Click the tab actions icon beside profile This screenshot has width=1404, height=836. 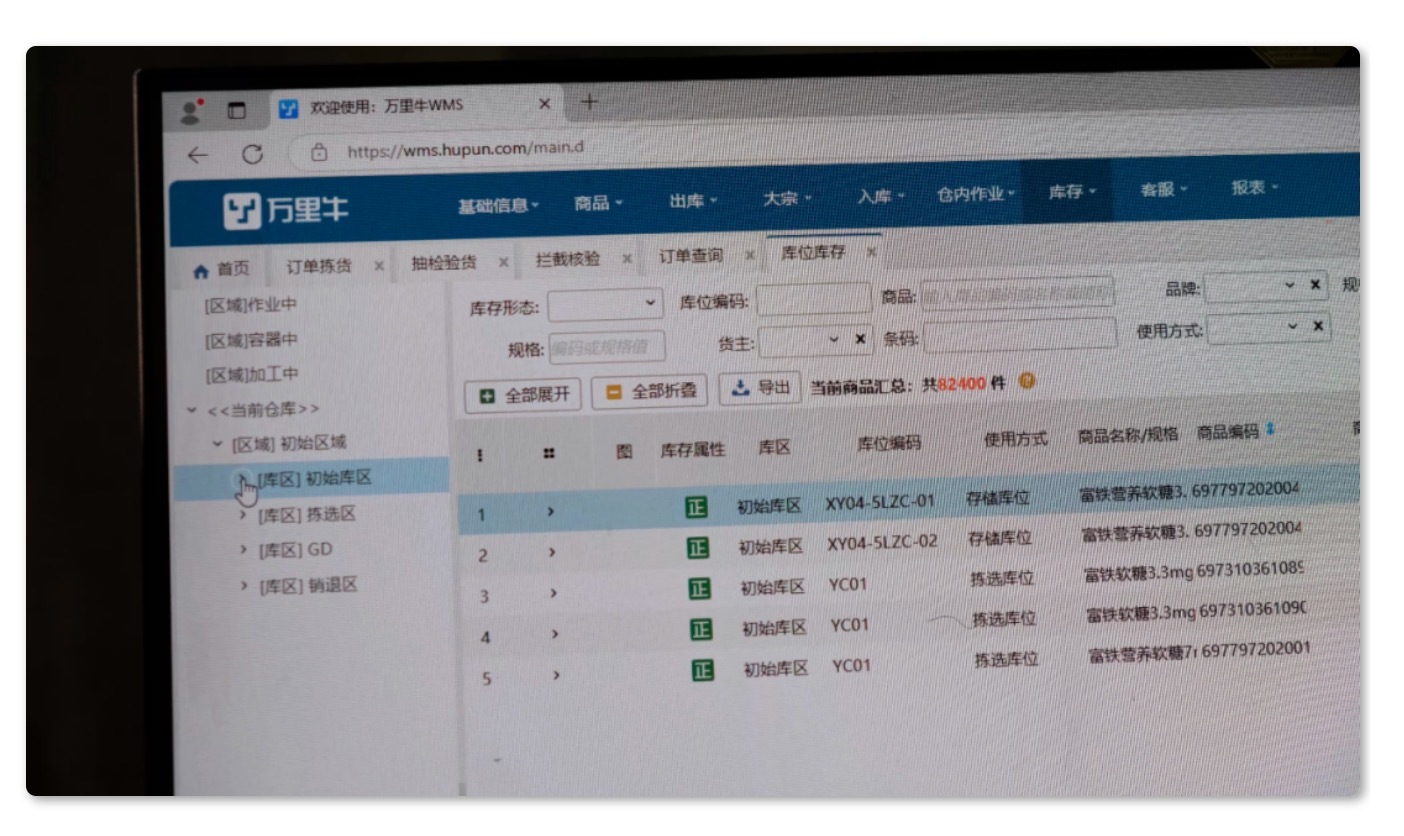pos(237,111)
